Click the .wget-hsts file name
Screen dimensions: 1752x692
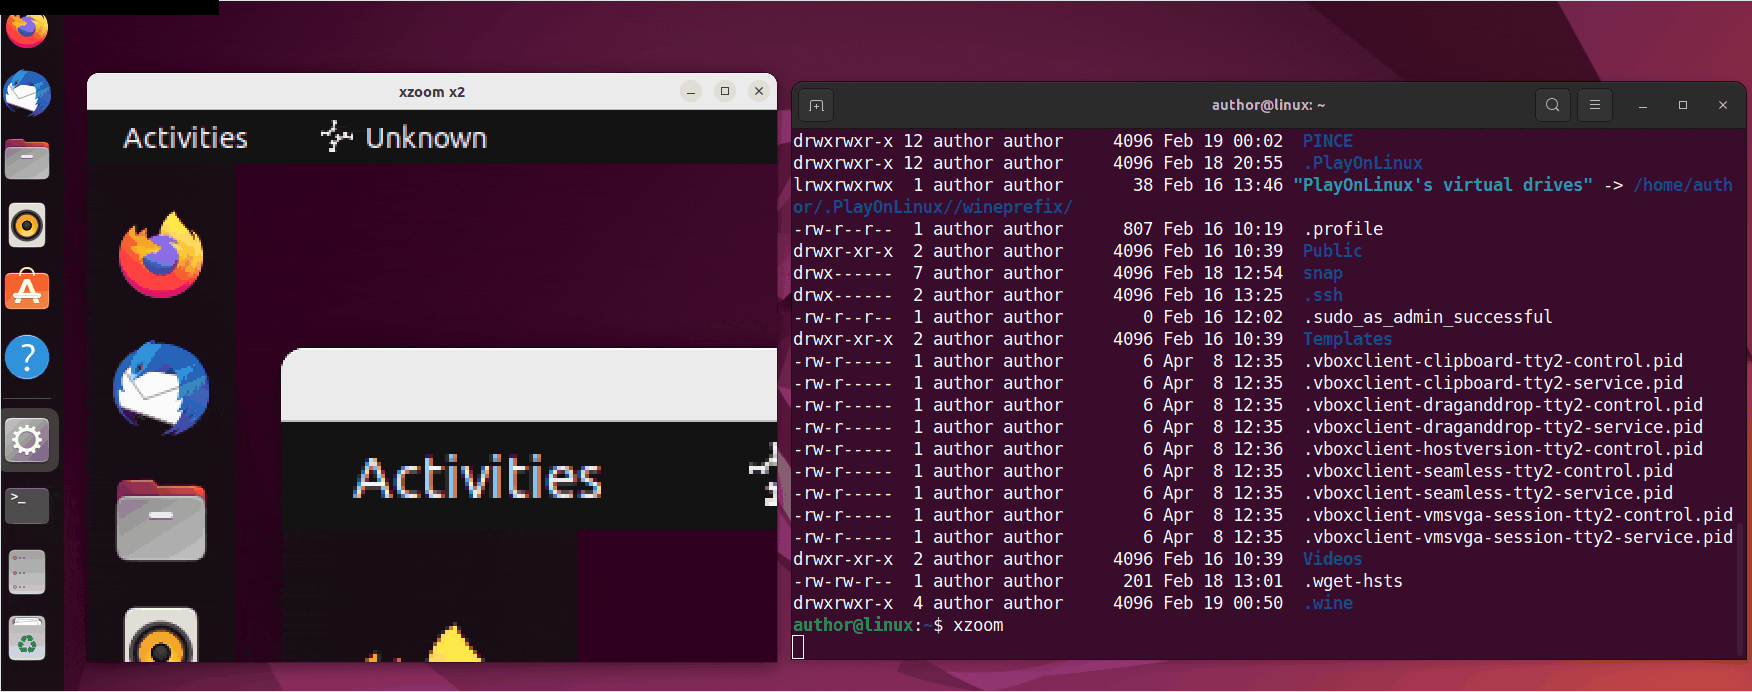[1353, 581]
